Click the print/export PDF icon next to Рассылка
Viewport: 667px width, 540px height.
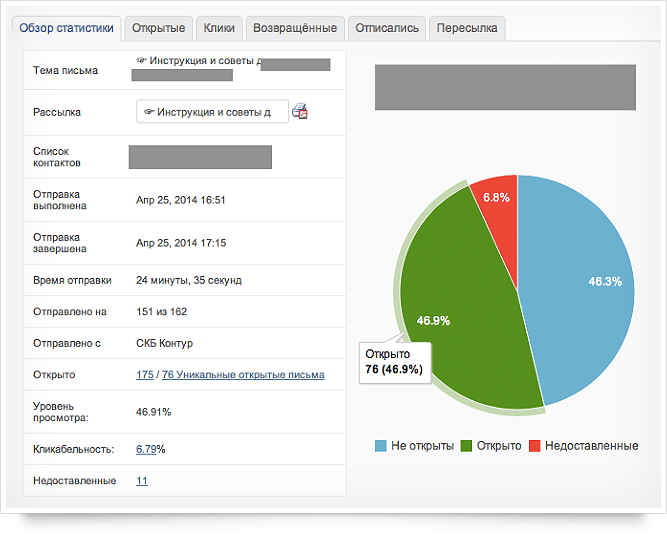pos(300,111)
